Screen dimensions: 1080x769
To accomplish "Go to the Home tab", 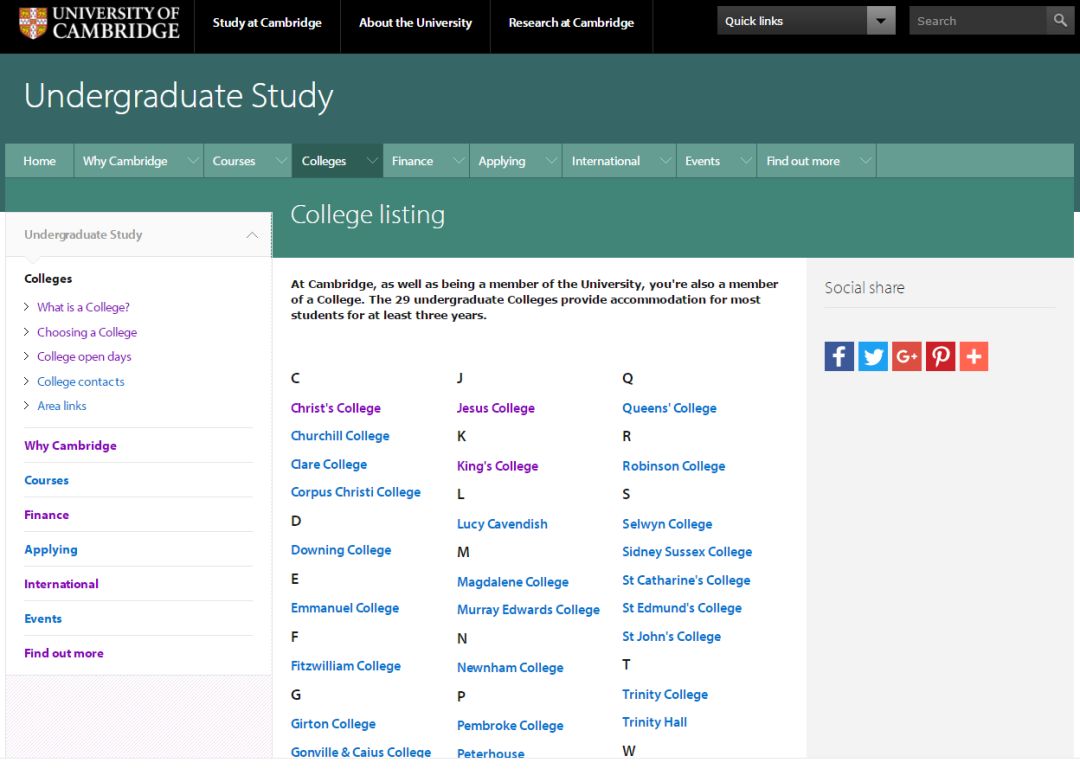I will tap(39, 161).
